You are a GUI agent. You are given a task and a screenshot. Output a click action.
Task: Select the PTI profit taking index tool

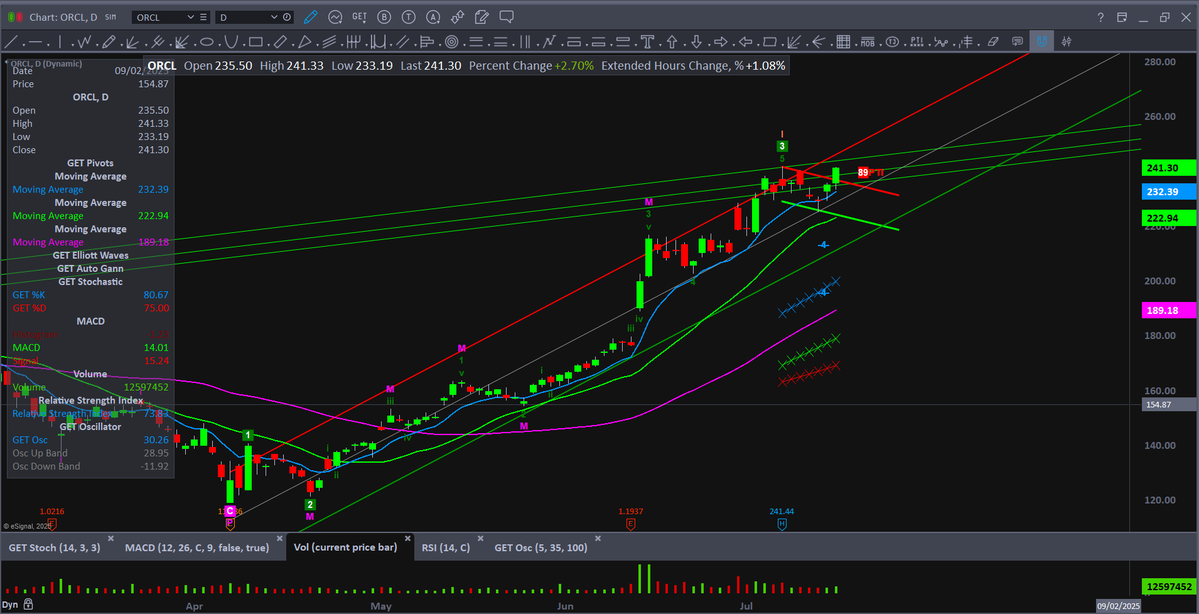917,41
